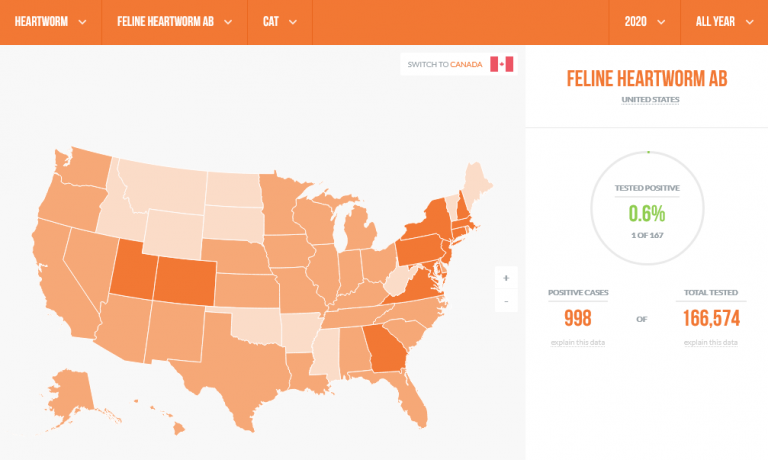Open the Heartworm disease dropdown

(50, 21)
